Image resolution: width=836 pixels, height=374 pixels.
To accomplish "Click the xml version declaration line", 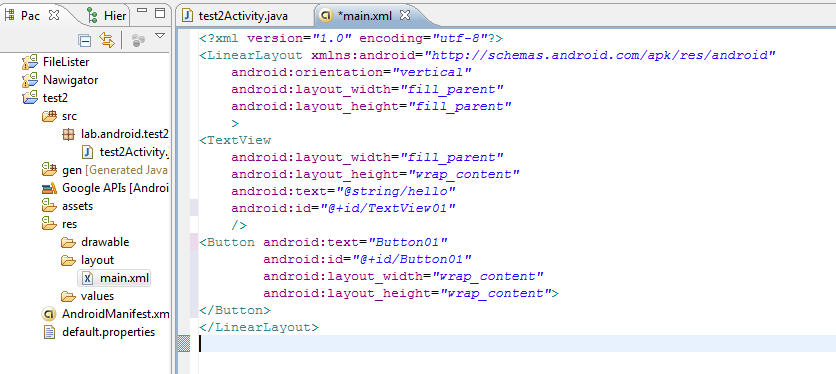I will tap(351, 38).
